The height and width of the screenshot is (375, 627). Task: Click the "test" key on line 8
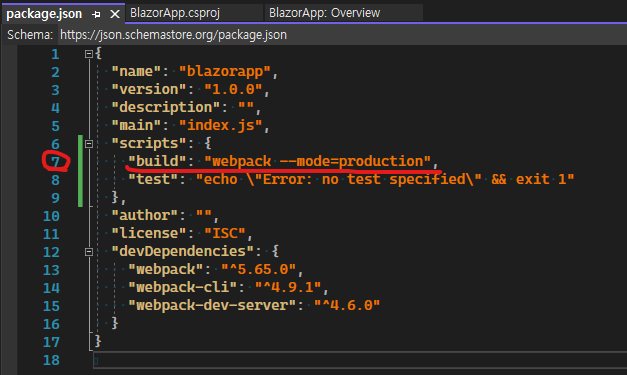click(153, 180)
